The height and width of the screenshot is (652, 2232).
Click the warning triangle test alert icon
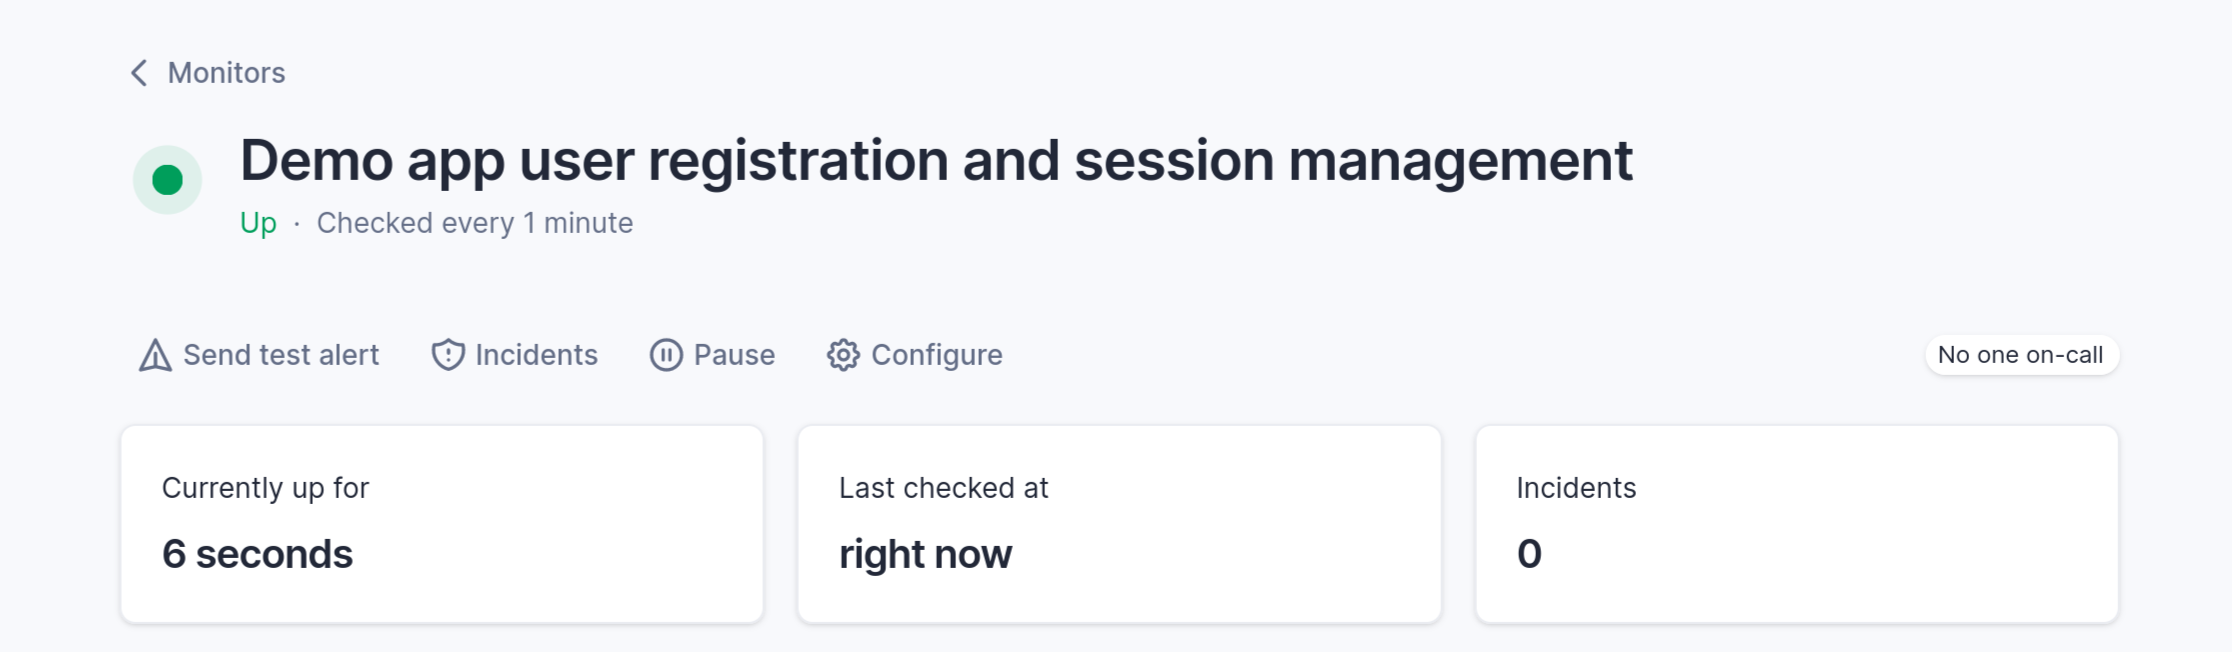(x=155, y=355)
